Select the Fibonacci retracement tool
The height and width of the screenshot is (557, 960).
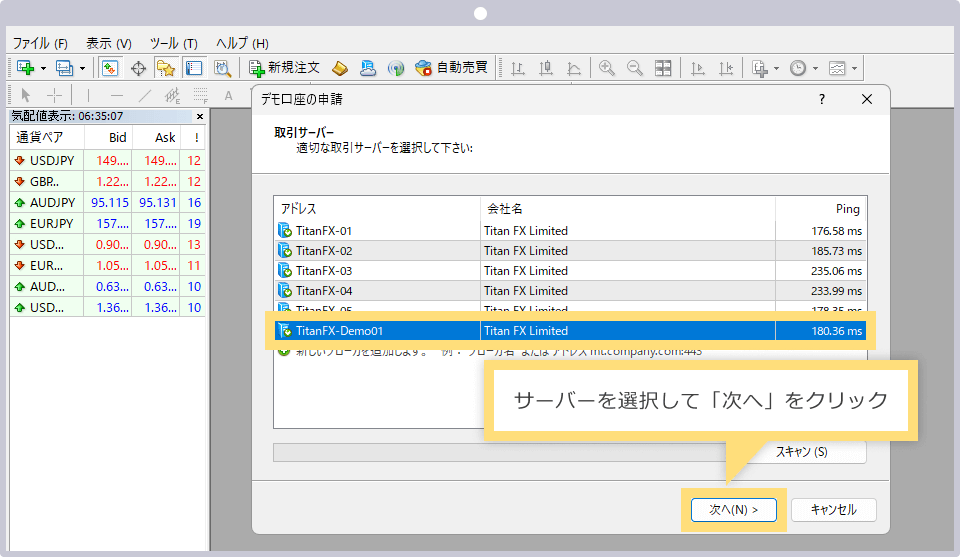[200, 95]
